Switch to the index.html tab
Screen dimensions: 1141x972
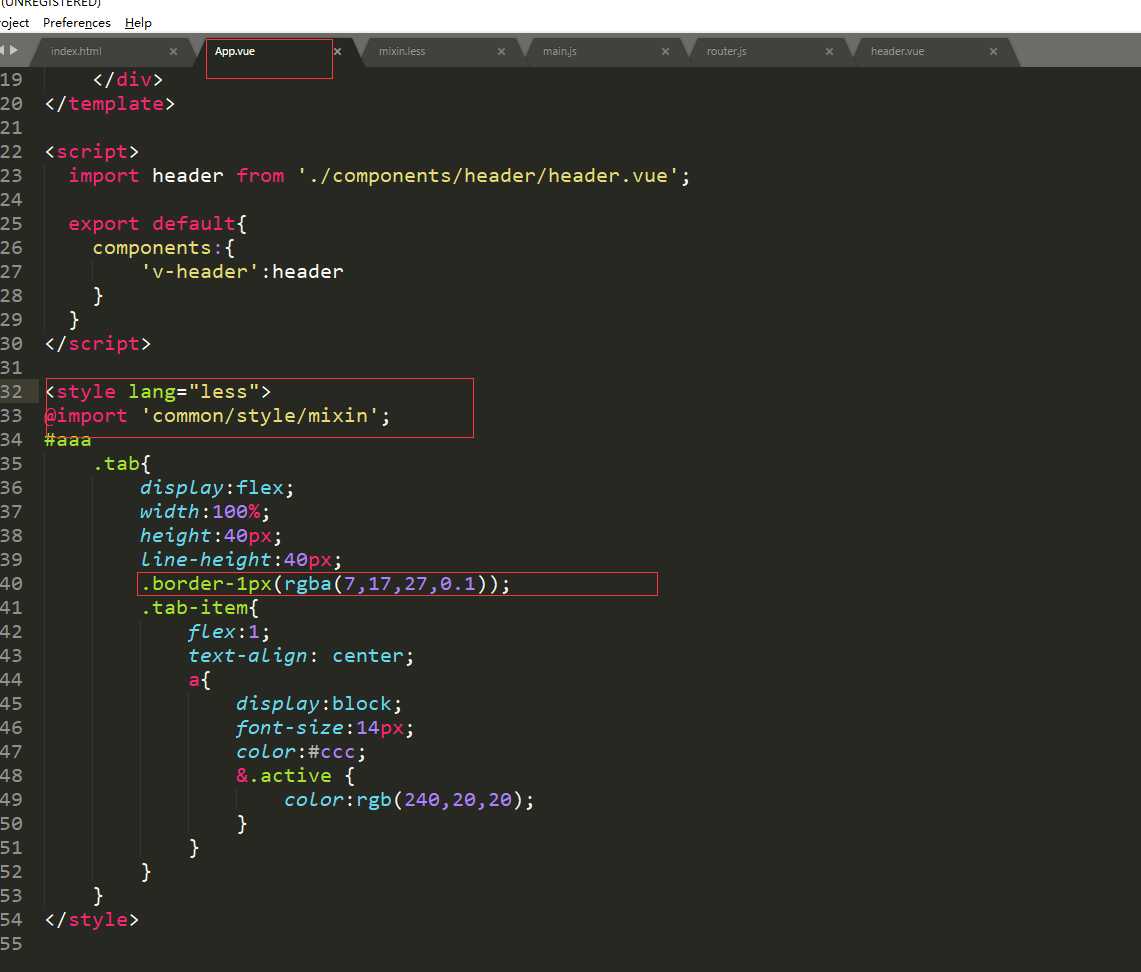(76, 51)
